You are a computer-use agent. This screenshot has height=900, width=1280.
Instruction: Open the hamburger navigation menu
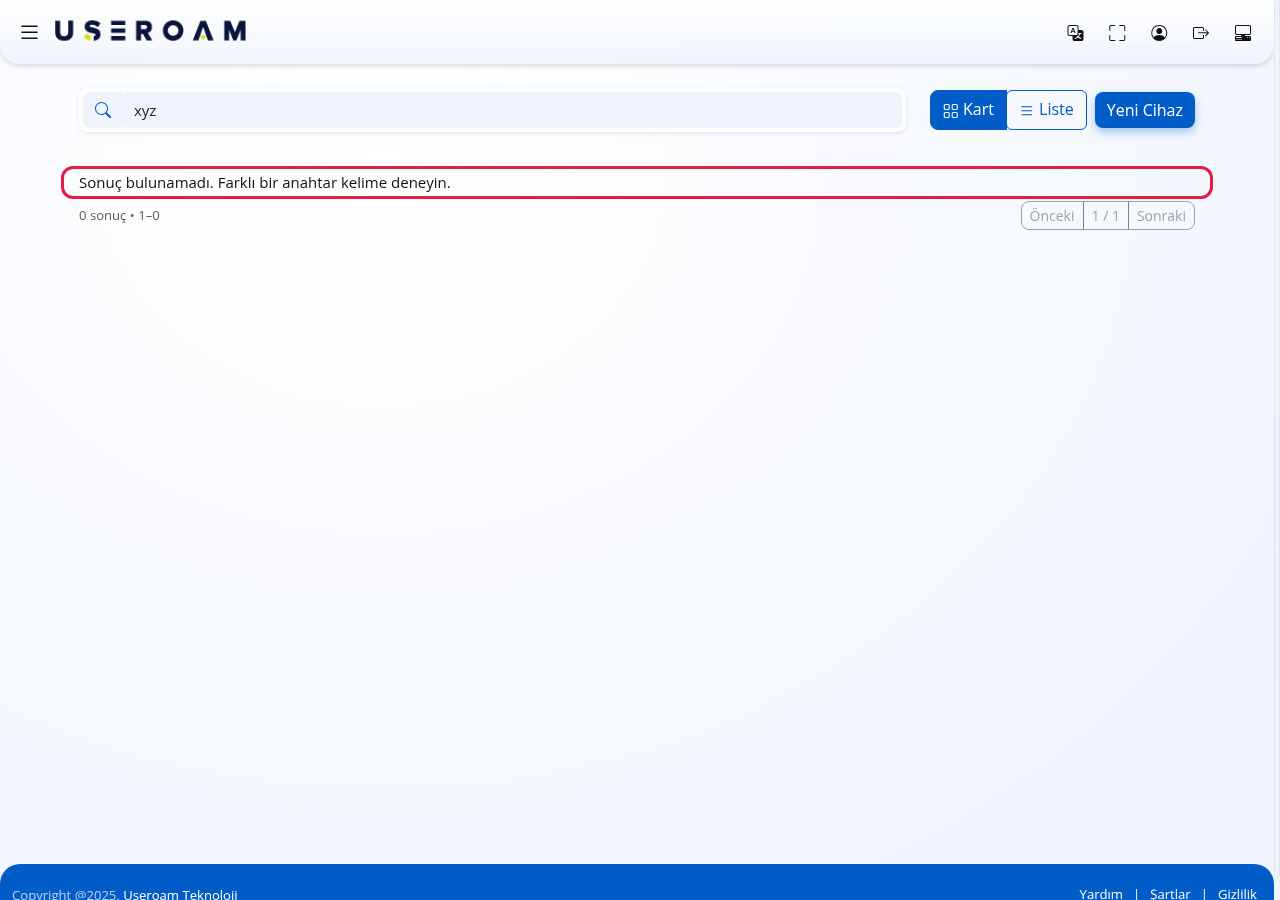click(x=30, y=32)
